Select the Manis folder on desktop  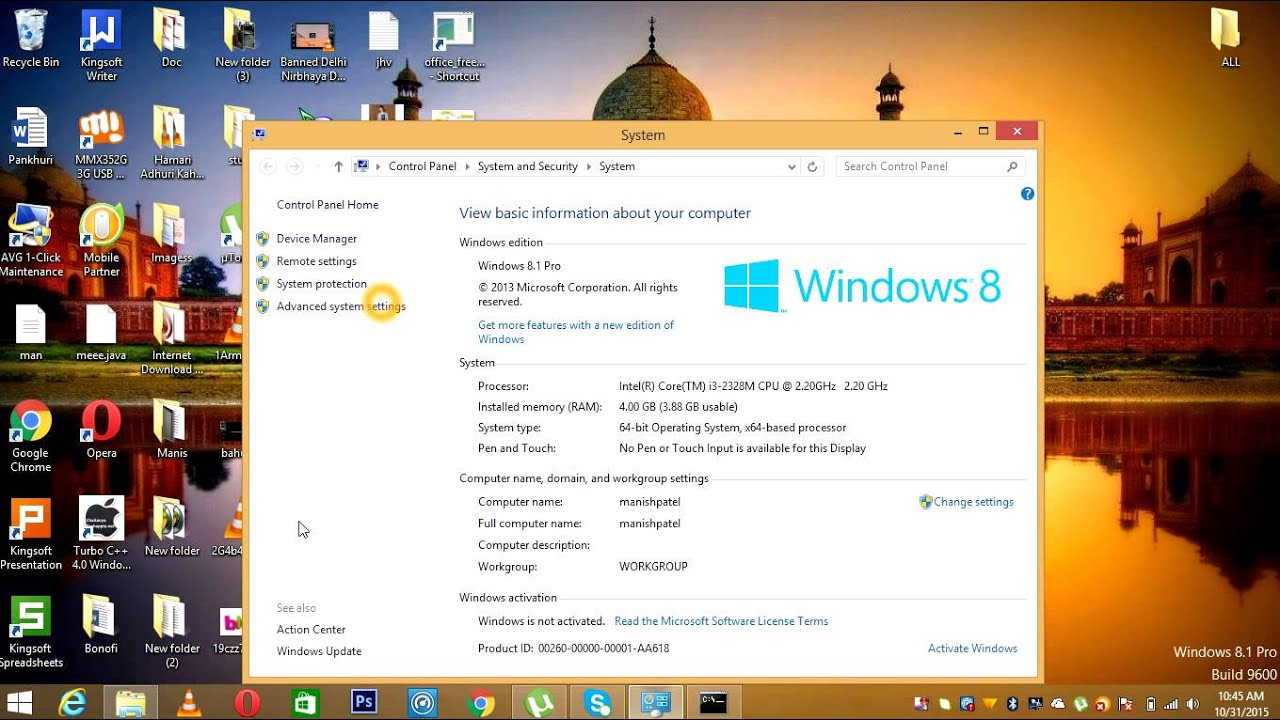point(171,430)
